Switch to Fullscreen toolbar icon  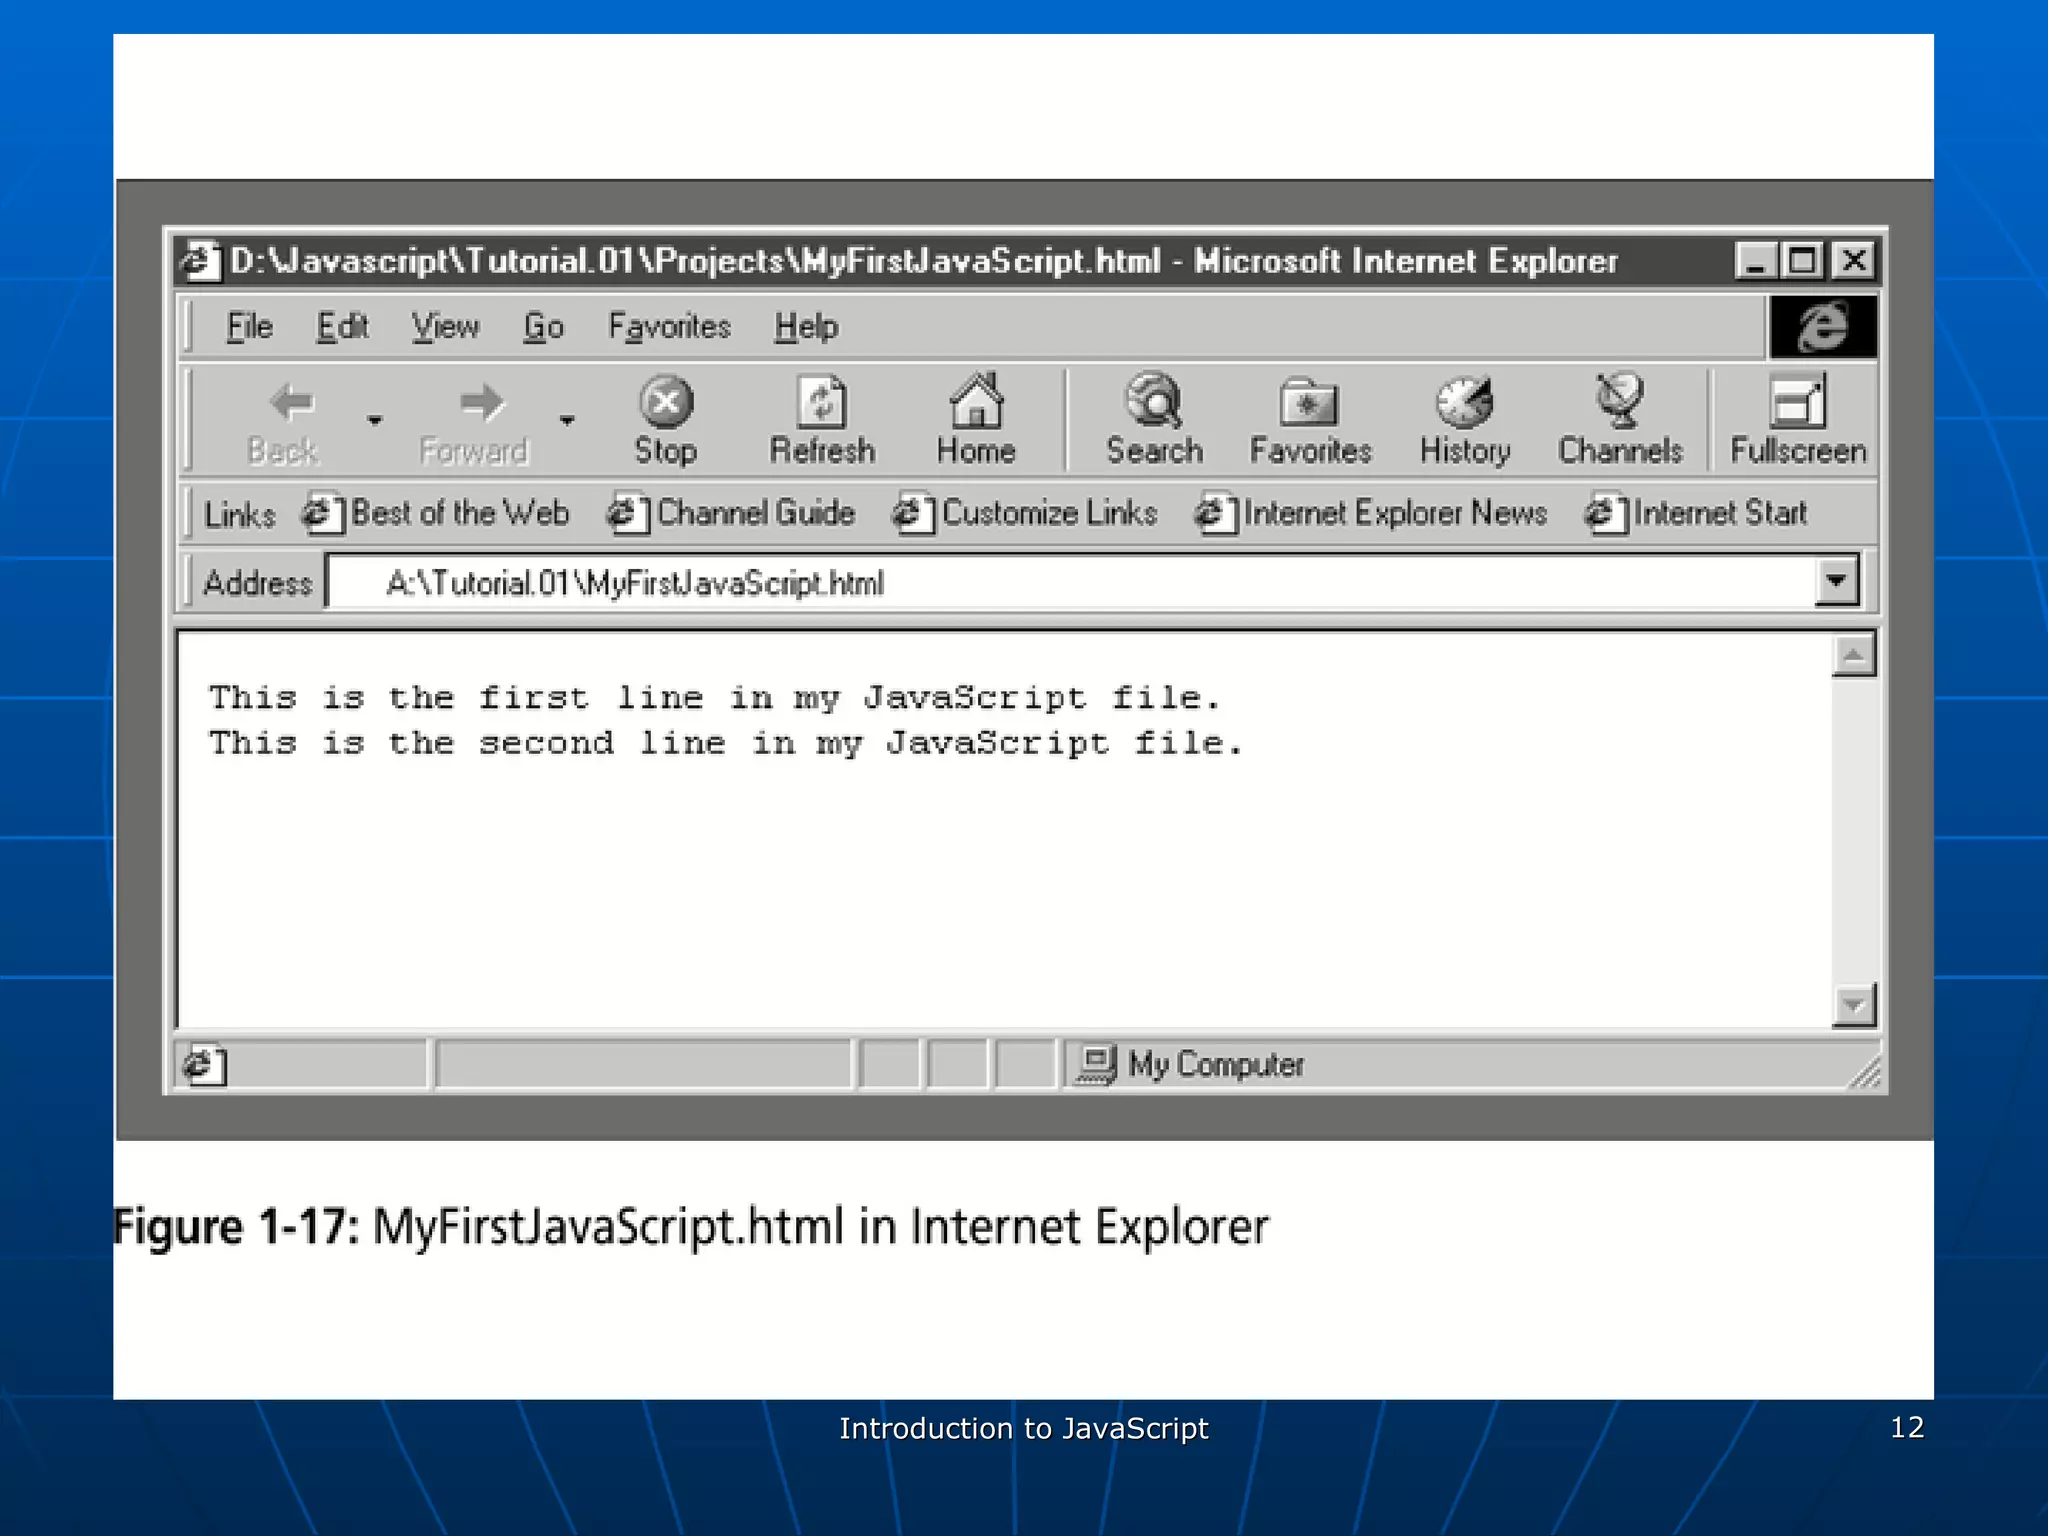coord(1797,402)
